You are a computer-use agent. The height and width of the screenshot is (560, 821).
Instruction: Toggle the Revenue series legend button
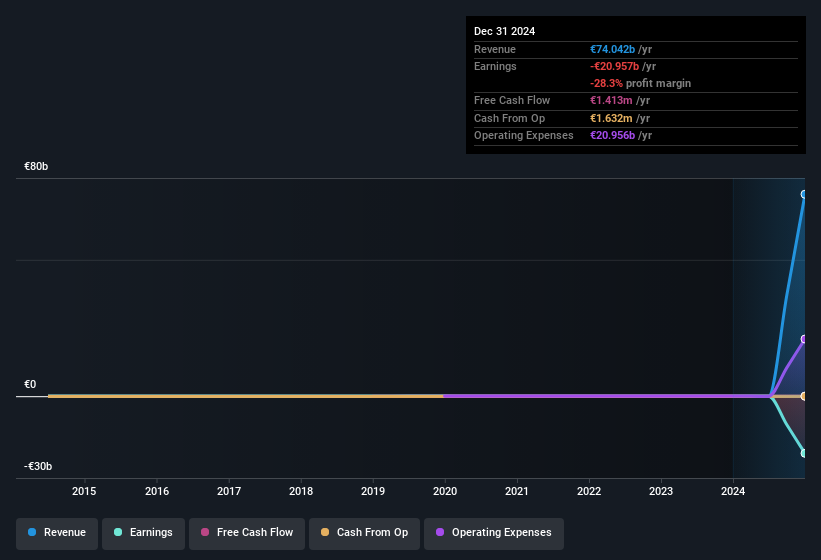57,532
